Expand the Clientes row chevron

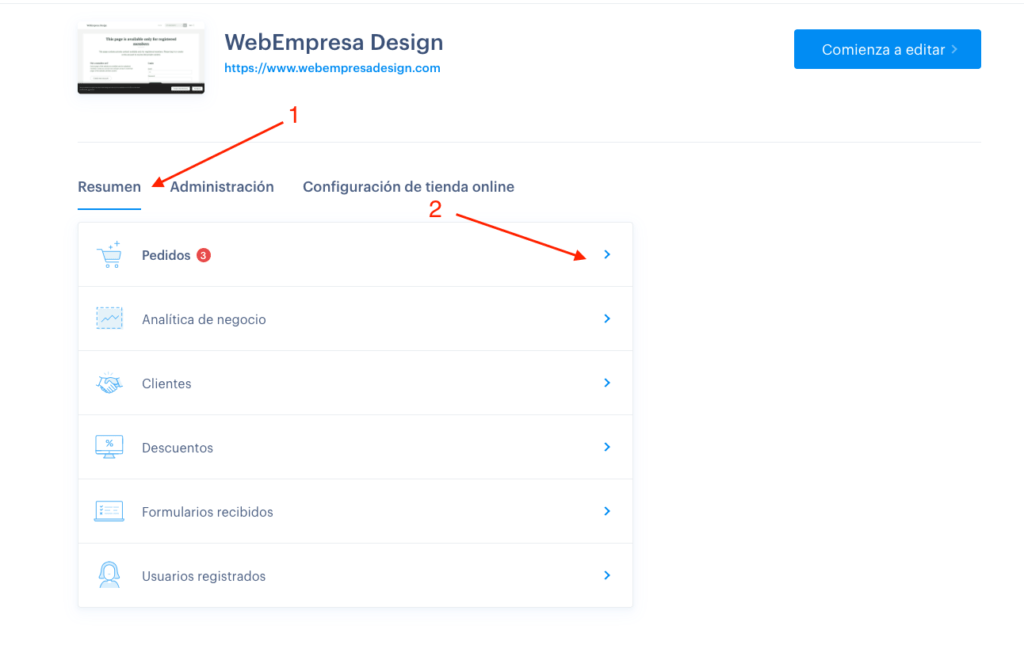(607, 383)
